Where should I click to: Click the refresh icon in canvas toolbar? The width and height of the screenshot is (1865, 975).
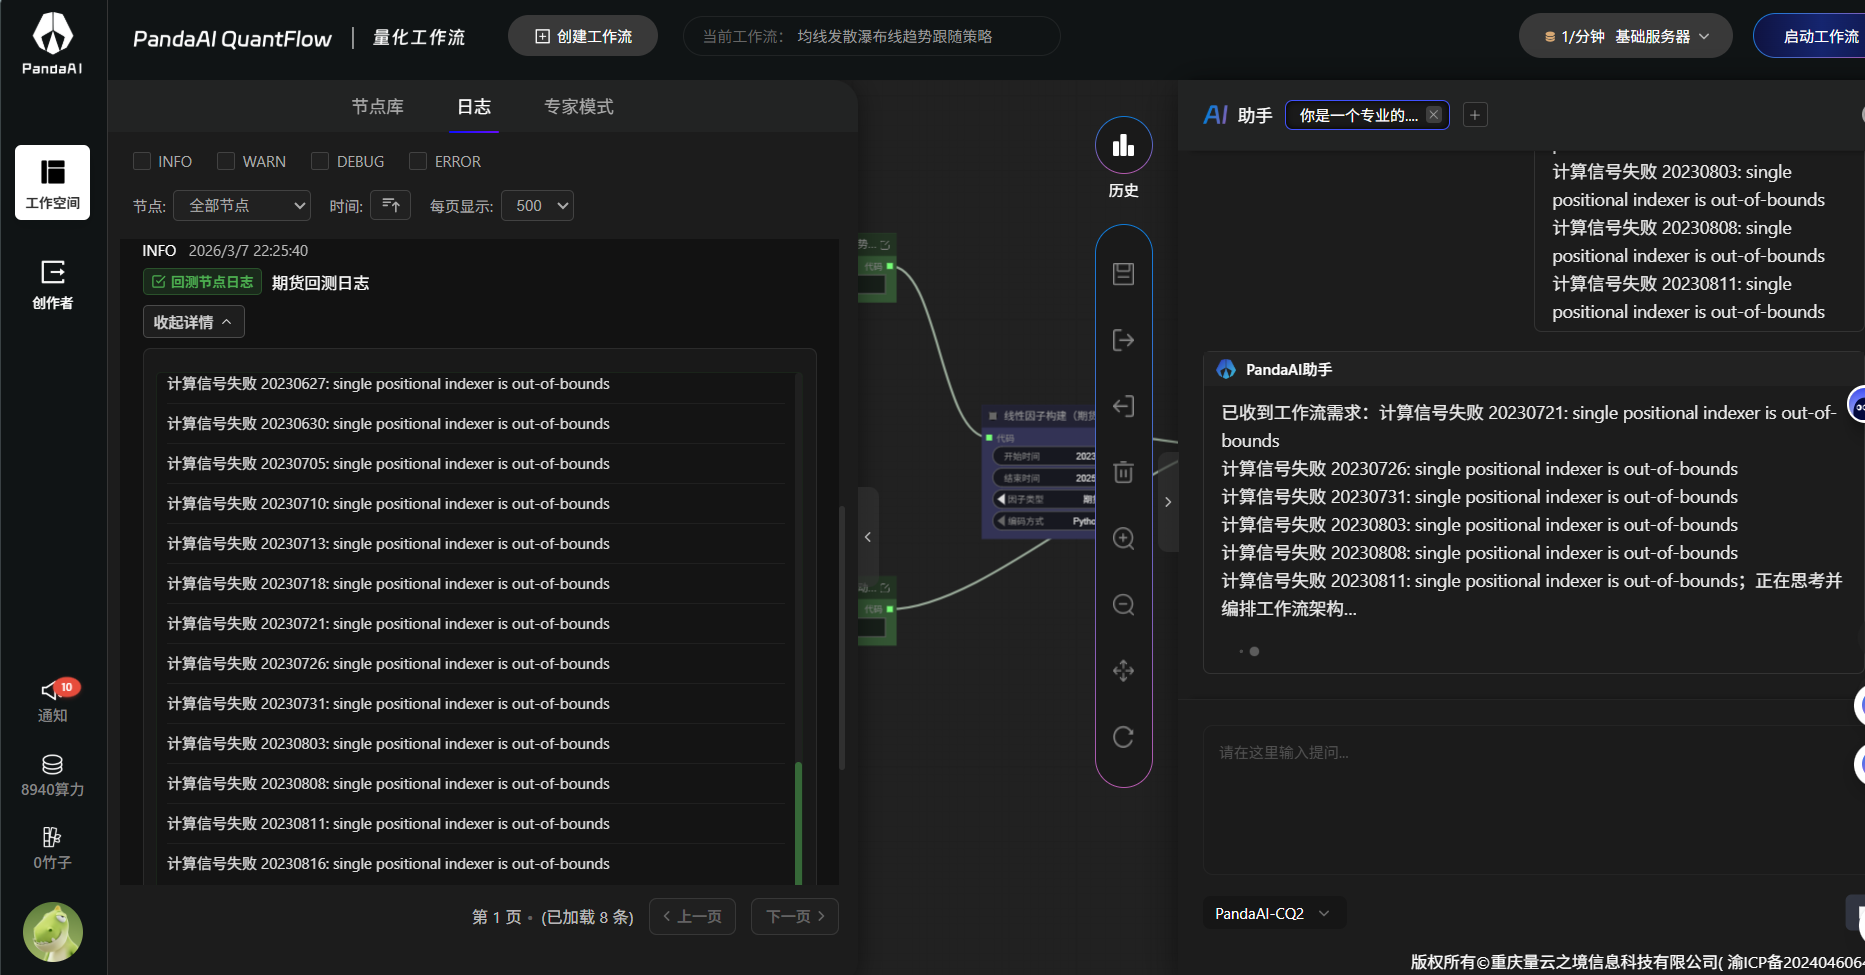tap(1123, 737)
